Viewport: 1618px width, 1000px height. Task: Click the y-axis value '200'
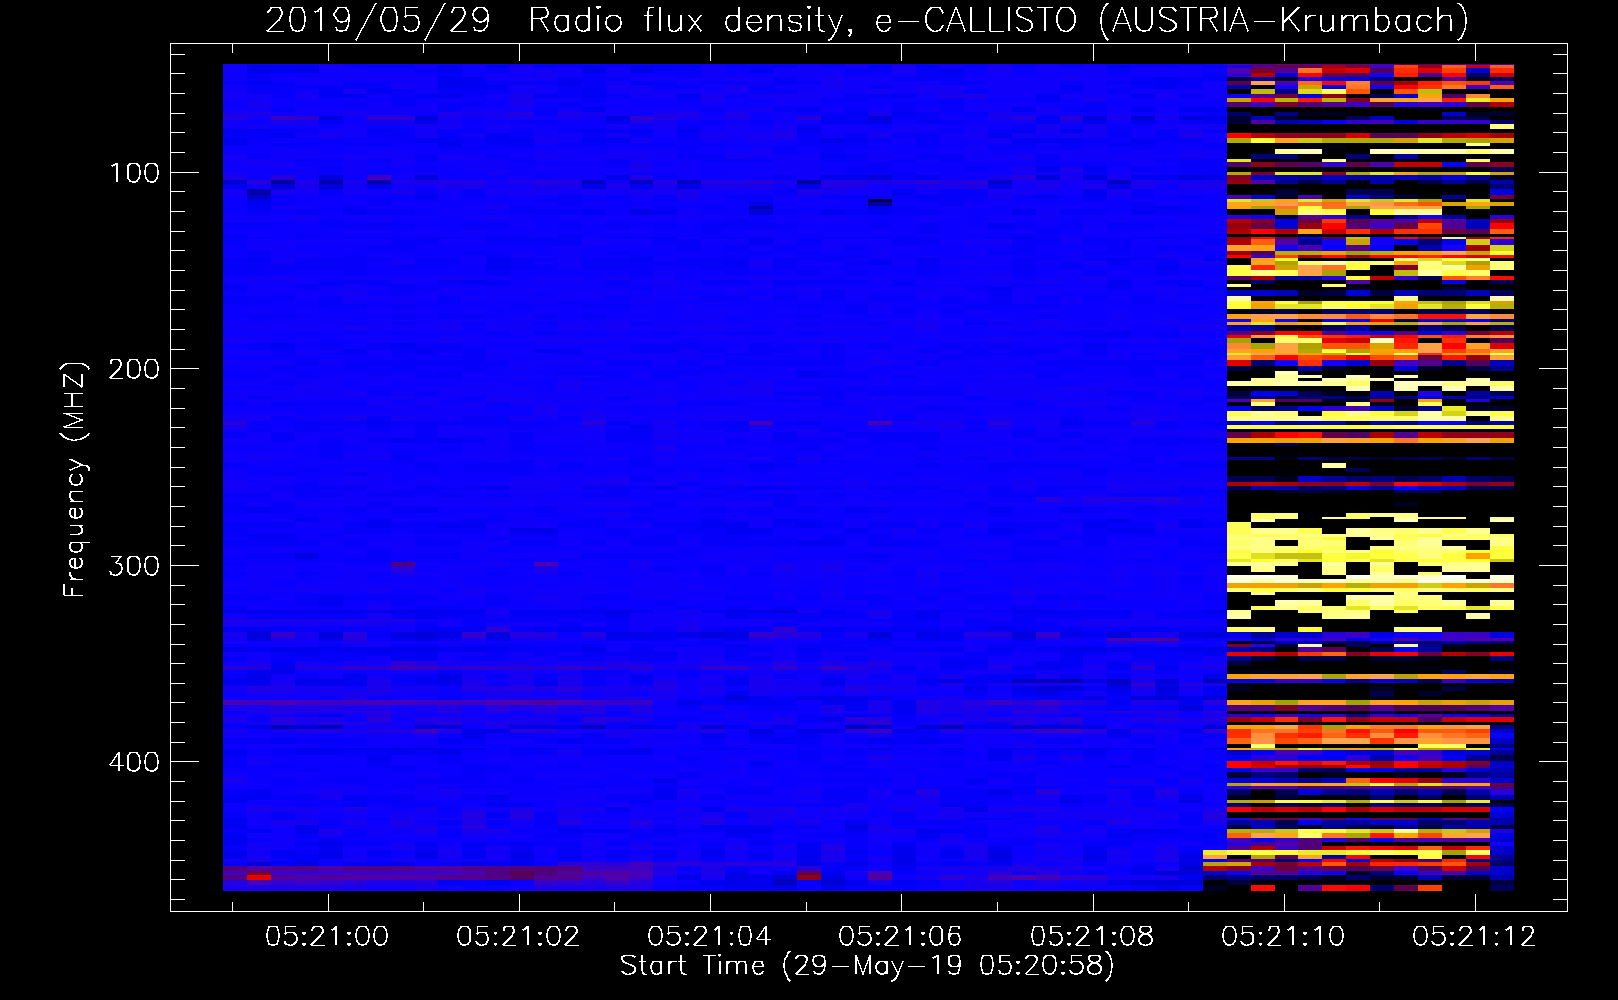134,369
